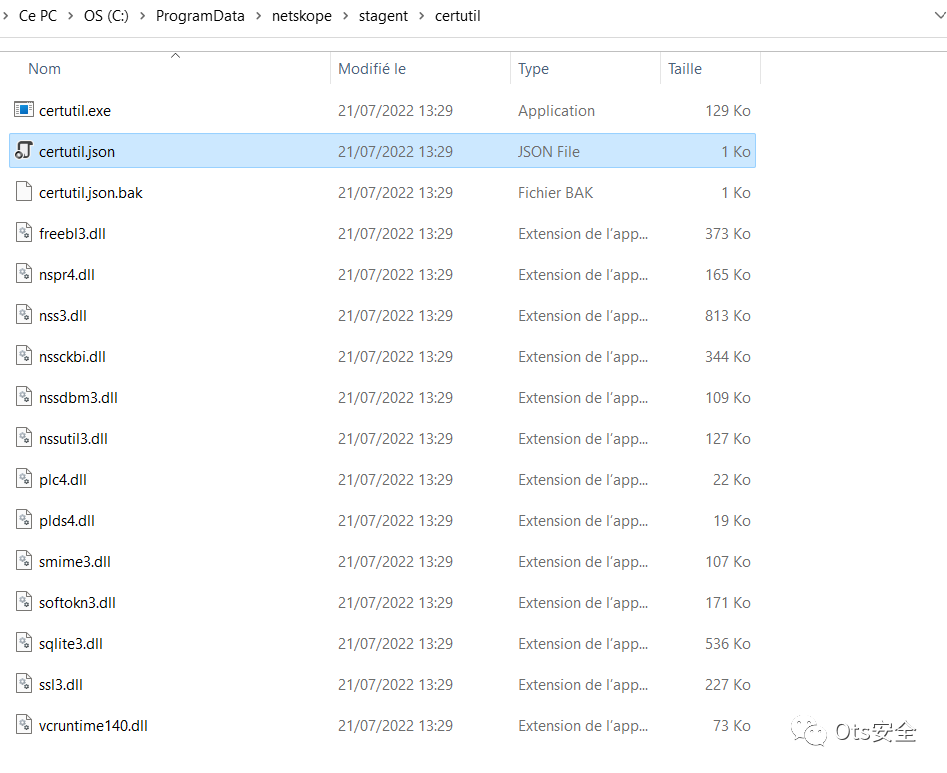Click the plc4.dll file icon
This screenshot has width=947, height=773.
point(24,479)
